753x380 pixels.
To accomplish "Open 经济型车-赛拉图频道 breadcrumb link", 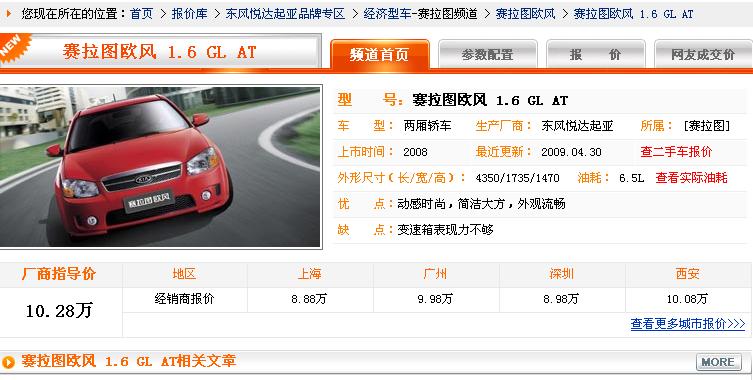I will (x=420, y=14).
